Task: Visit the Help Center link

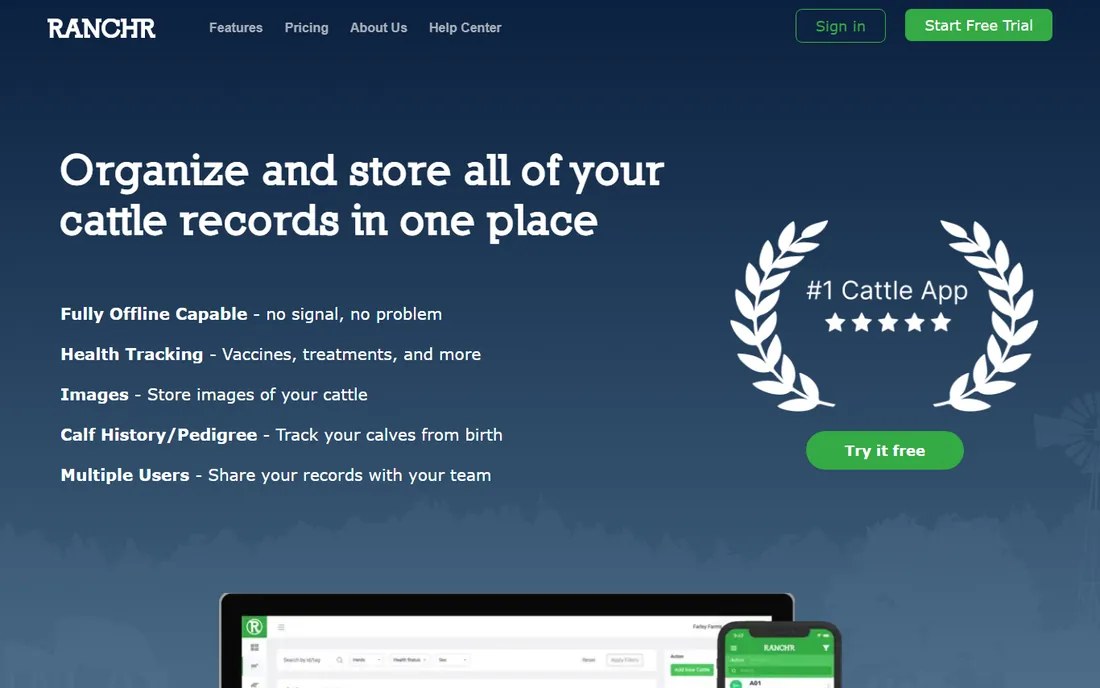Action: tap(465, 28)
